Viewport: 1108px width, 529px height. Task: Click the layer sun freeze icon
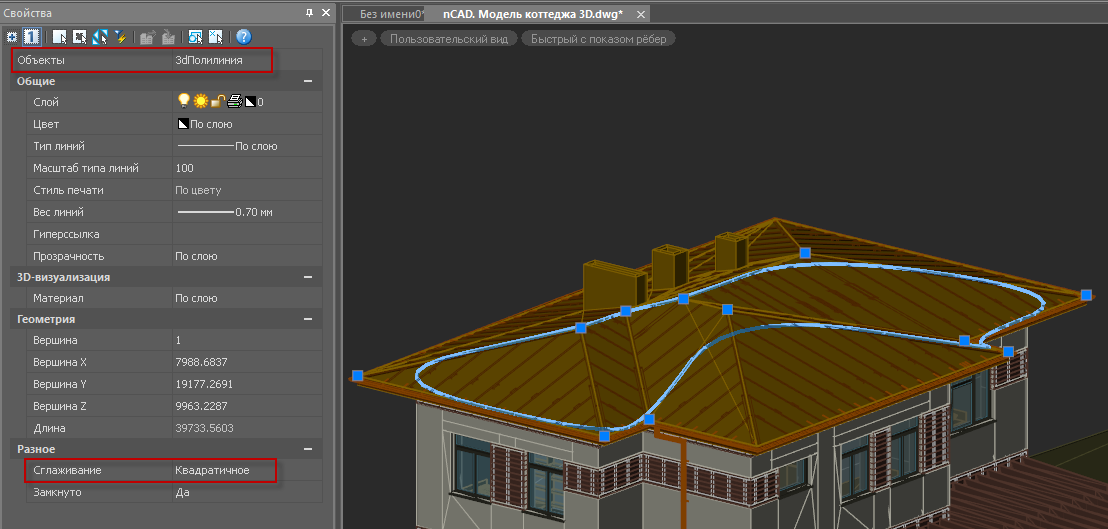[200, 102]
